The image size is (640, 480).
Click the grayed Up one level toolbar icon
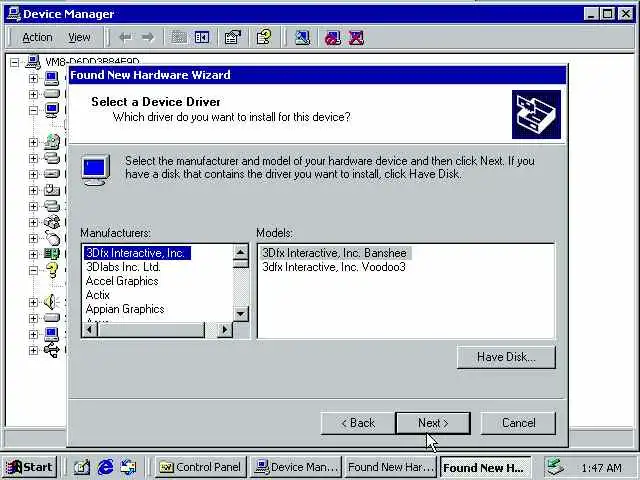click(179, 38)
